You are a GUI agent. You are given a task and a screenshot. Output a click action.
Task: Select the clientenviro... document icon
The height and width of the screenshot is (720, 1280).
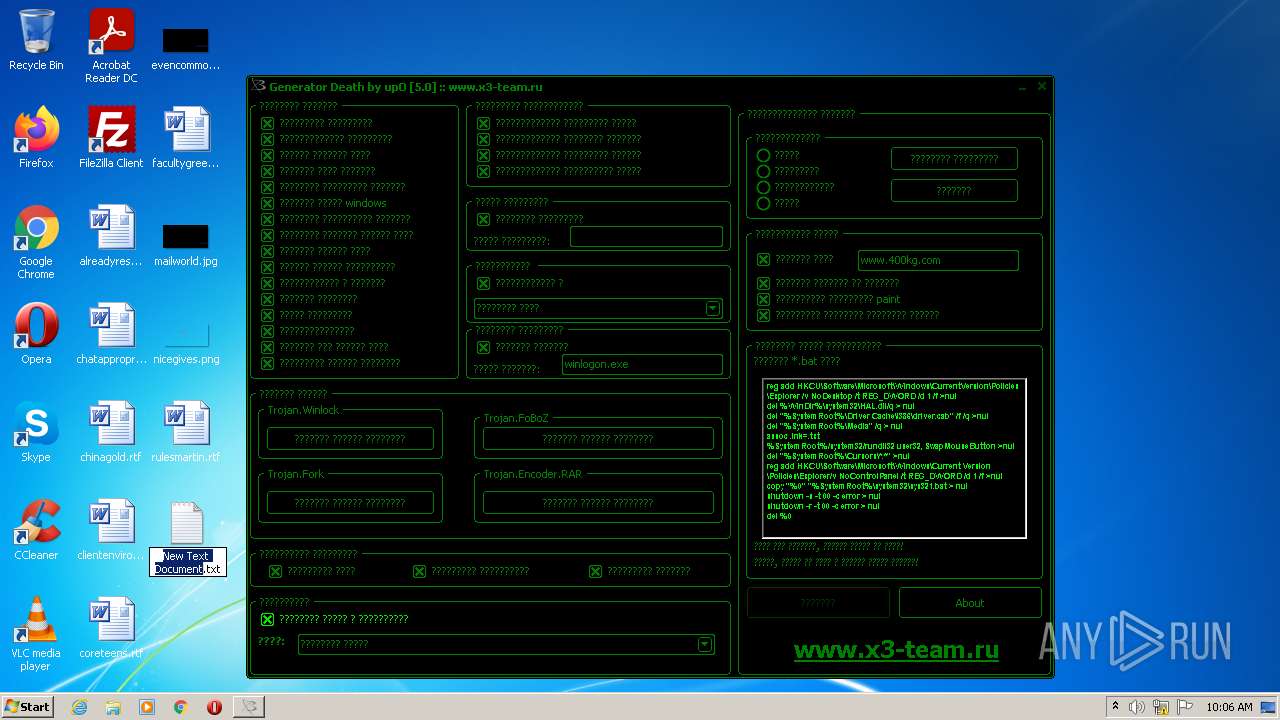pyautogui.click(x=111, y=530)
